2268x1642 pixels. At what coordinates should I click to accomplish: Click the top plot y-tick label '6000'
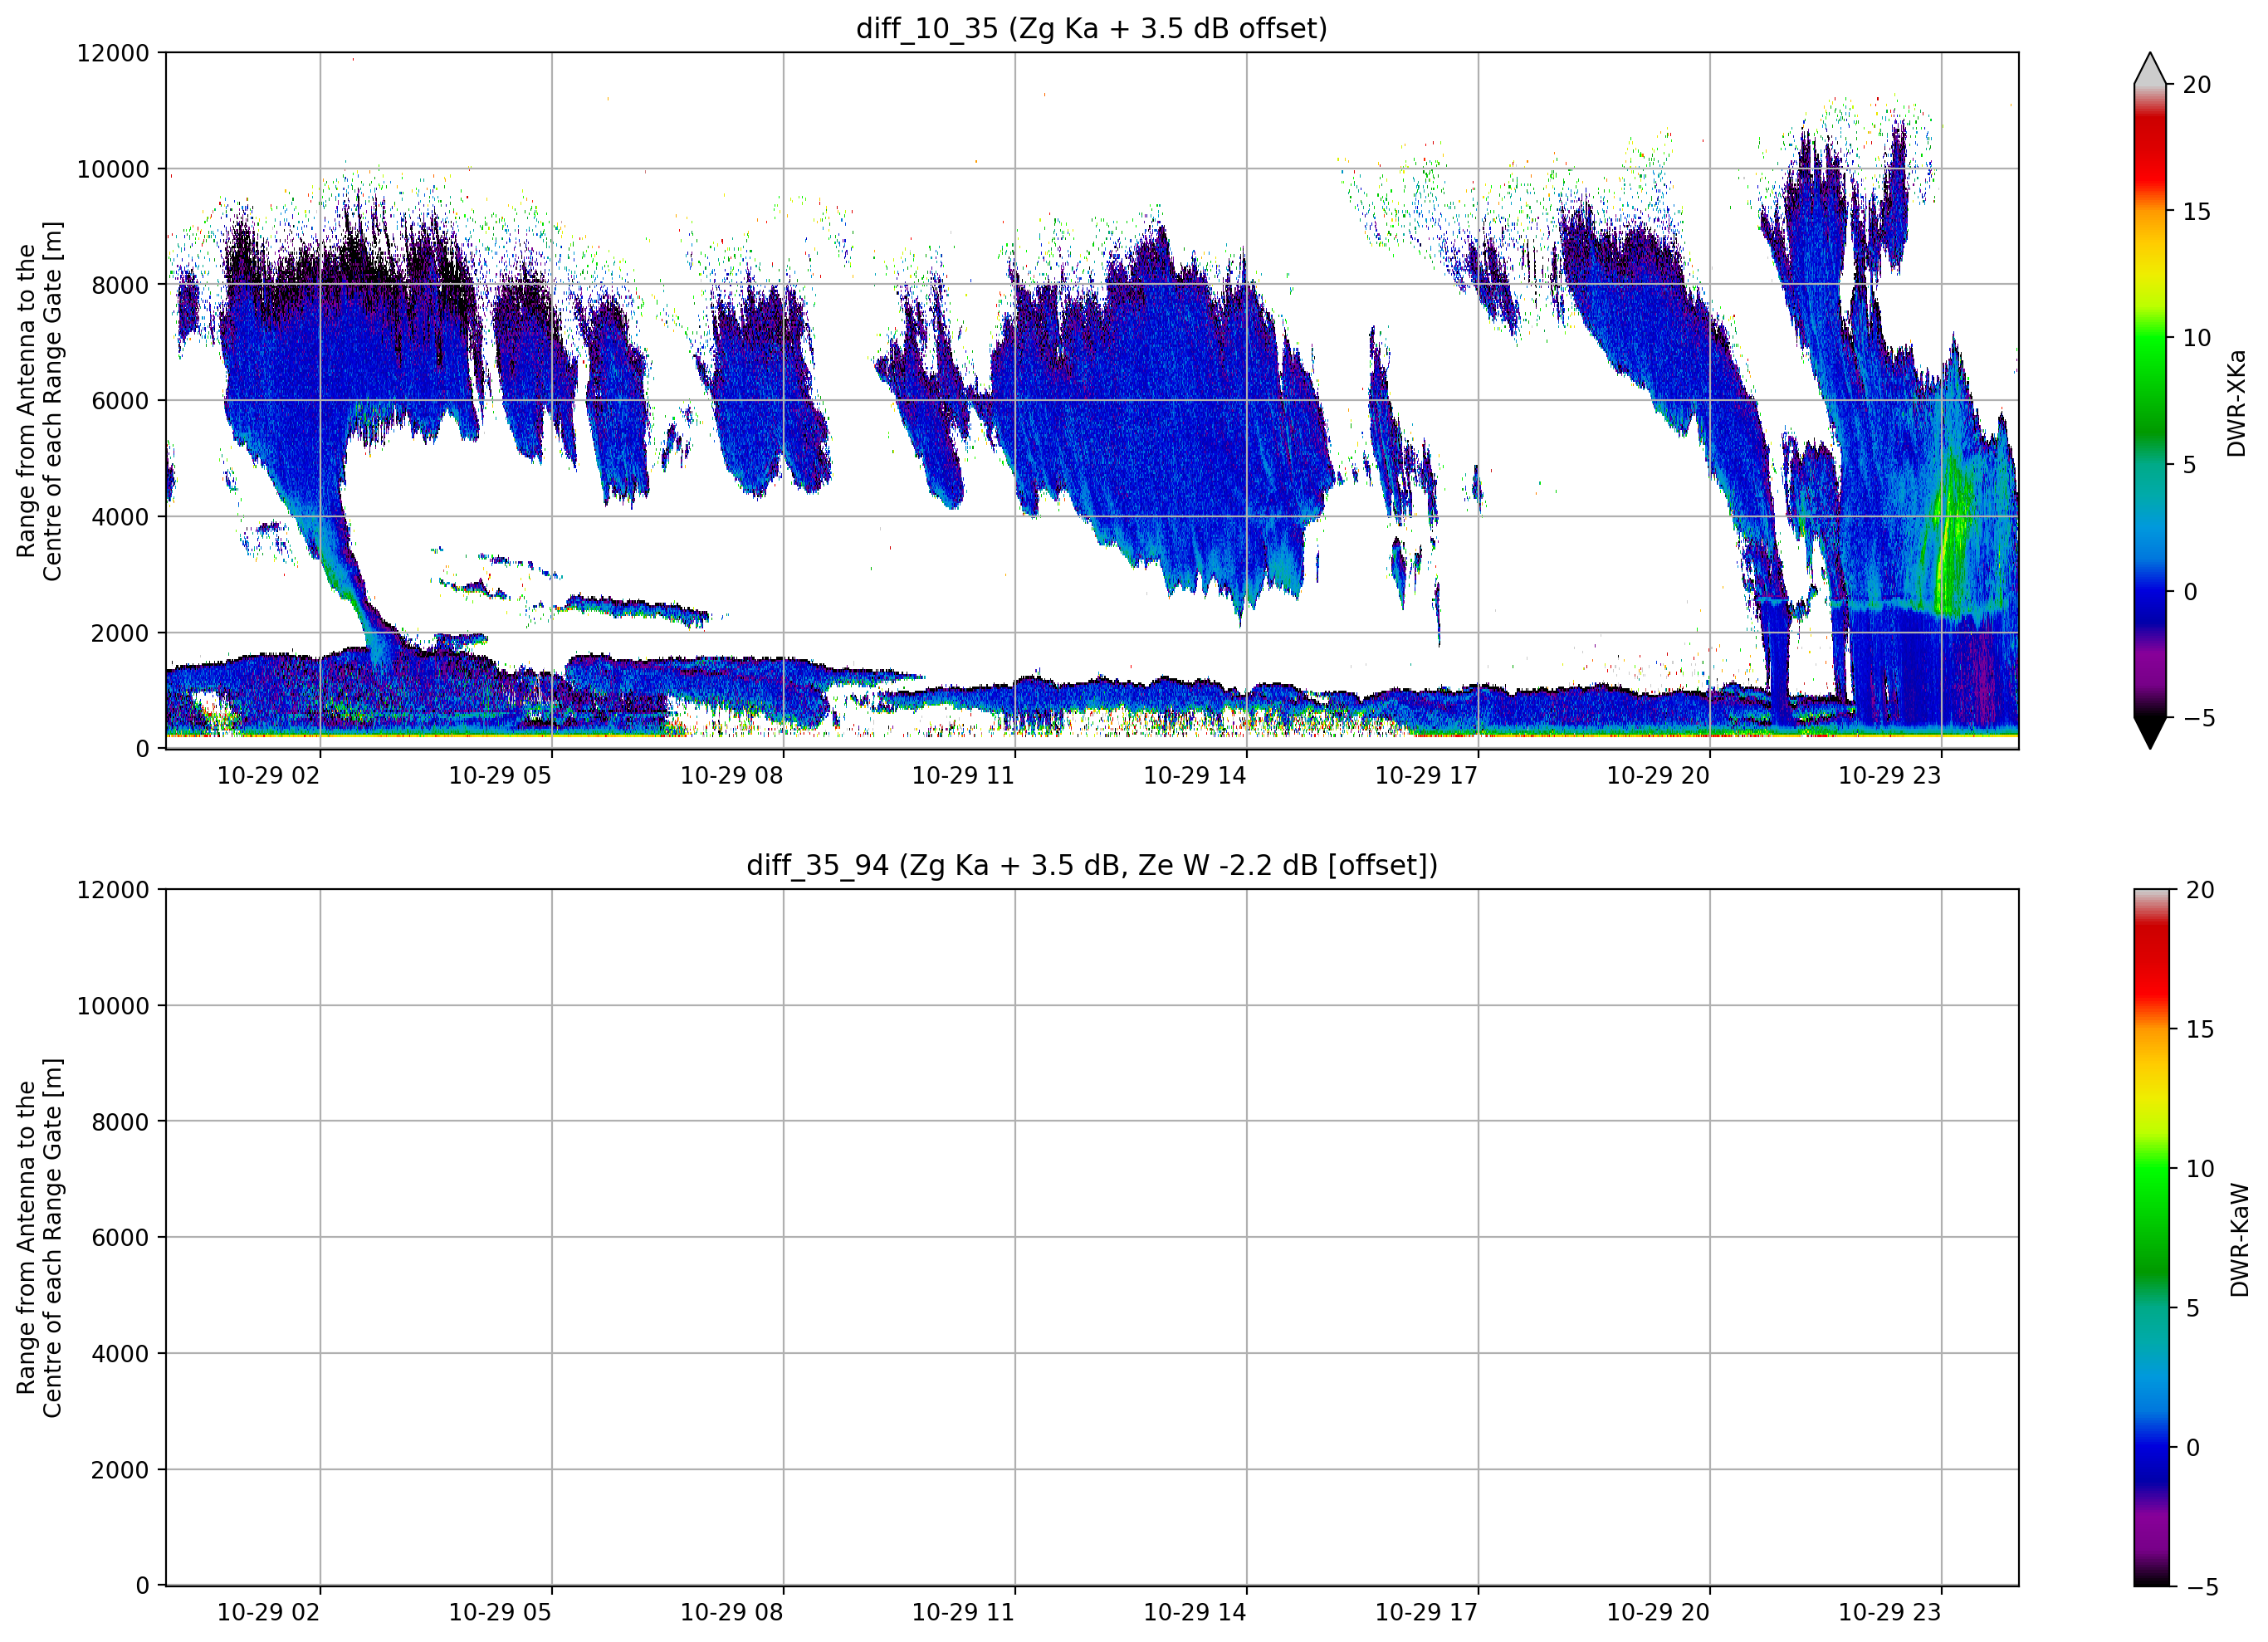120,401
